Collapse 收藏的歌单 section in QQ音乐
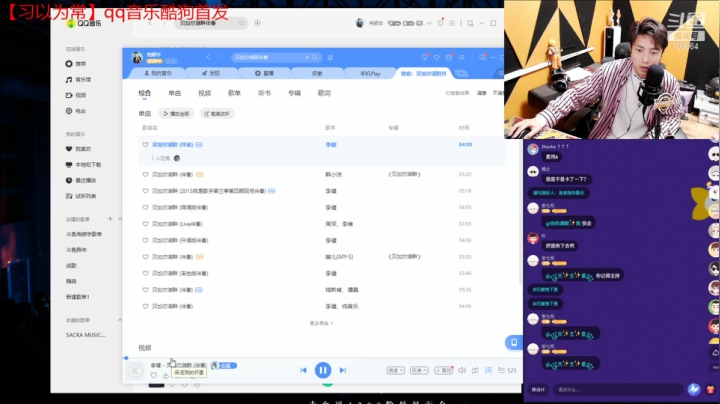Viewport: 720px width, 404px height. 120,320
